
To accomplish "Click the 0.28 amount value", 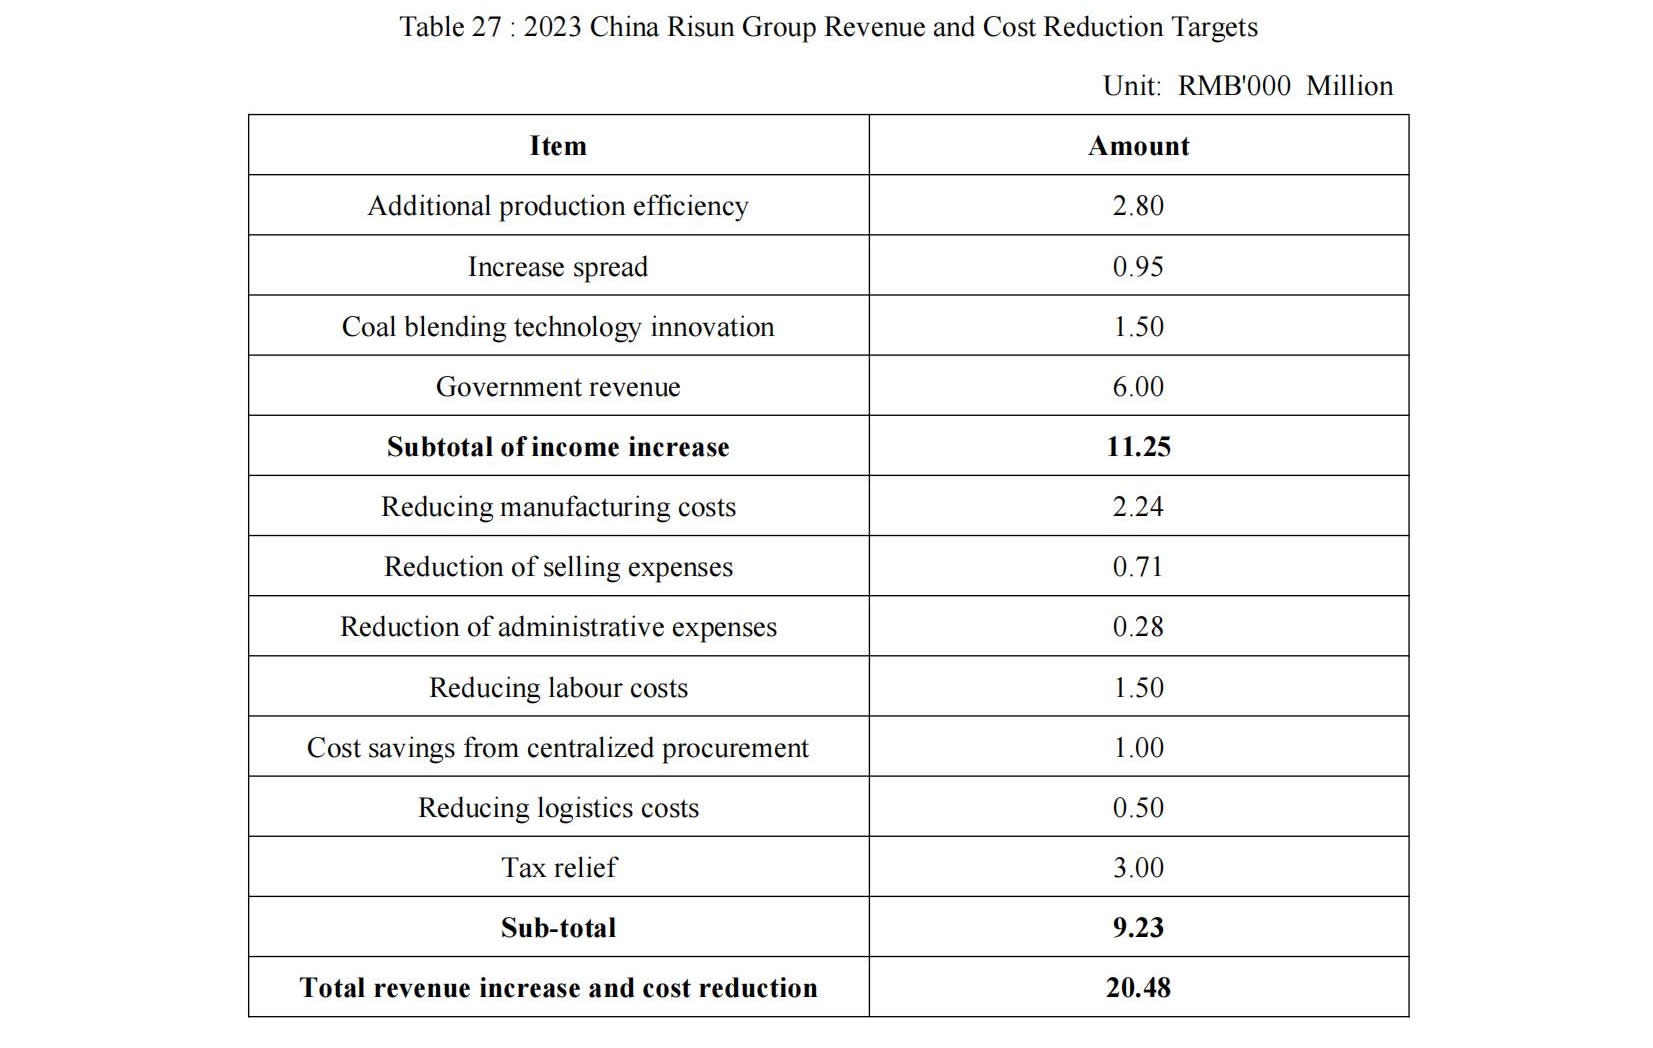I will 1138,627.
